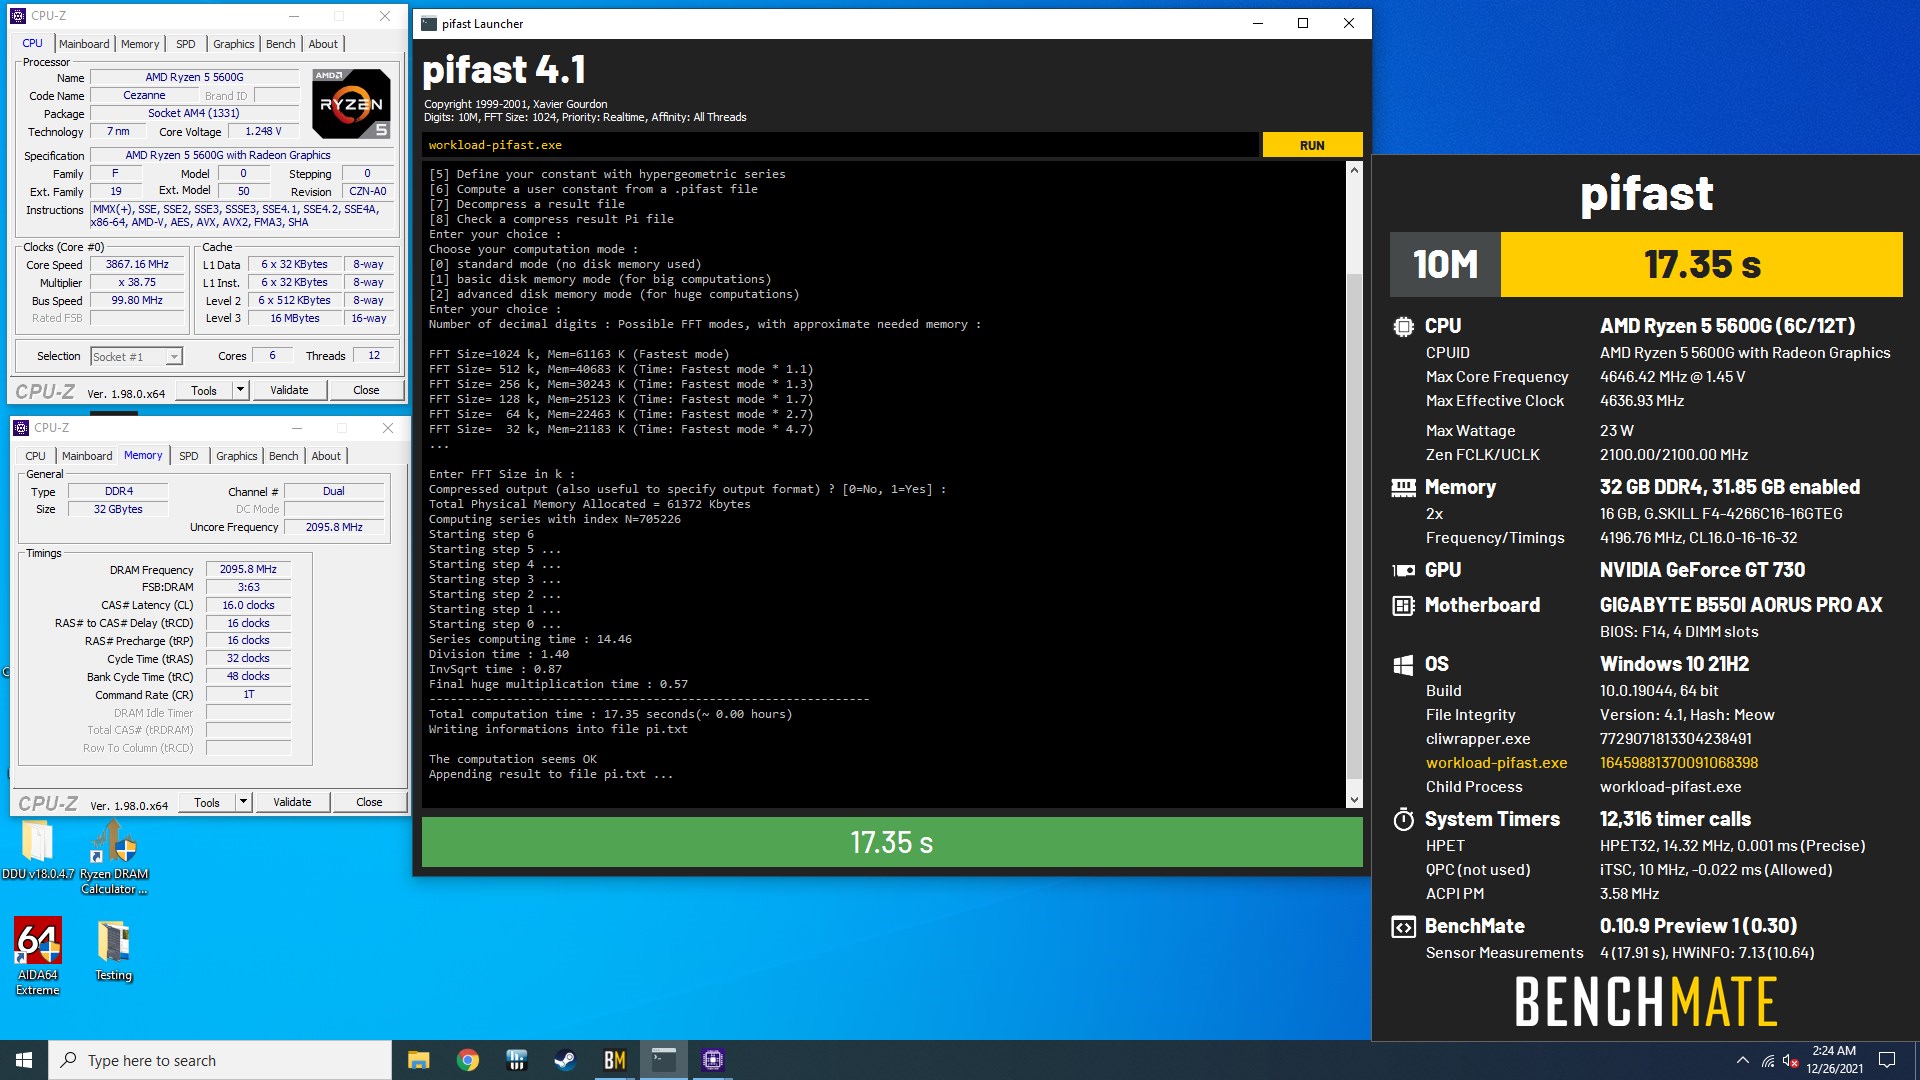Click the pifast console scrollbar thumb
The image size is (1920, 1080).
pyautogui.click(x=1354, y=525)
